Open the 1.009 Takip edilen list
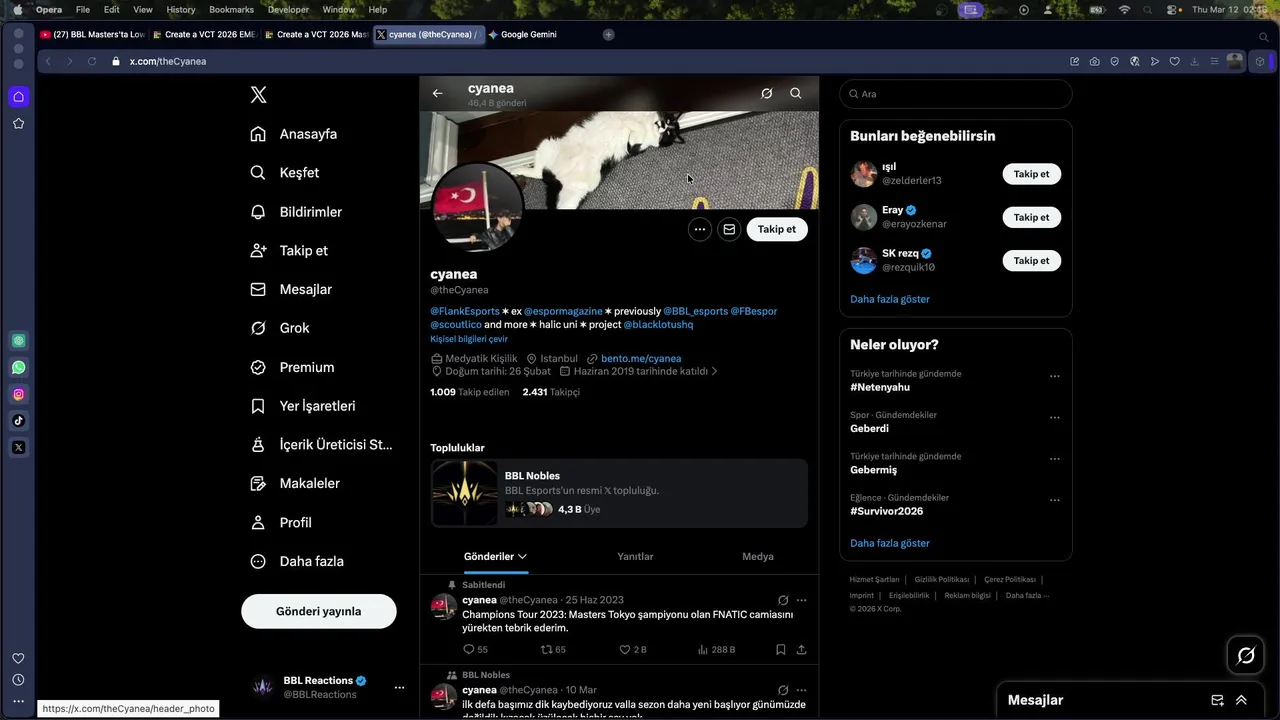The image size is (1280, 720). (470, 392)
